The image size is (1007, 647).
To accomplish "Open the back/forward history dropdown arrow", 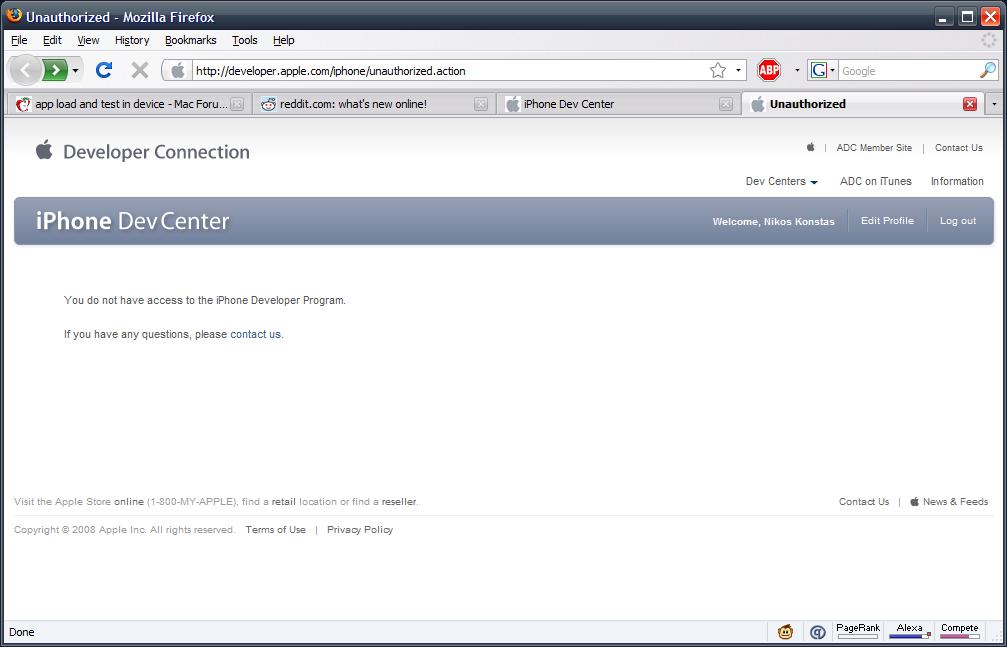I will (x=75, y=70).
